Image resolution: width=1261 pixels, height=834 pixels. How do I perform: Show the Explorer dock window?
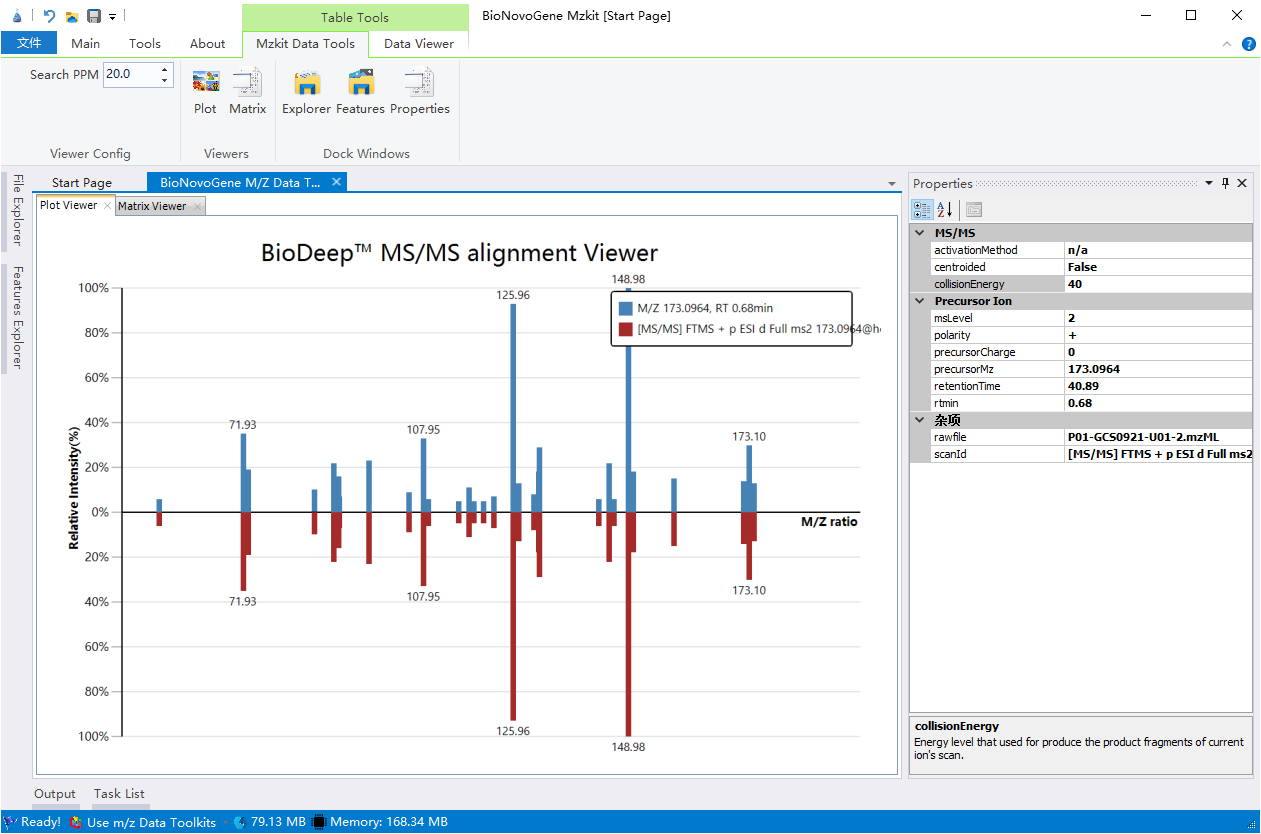coord(306,92)
